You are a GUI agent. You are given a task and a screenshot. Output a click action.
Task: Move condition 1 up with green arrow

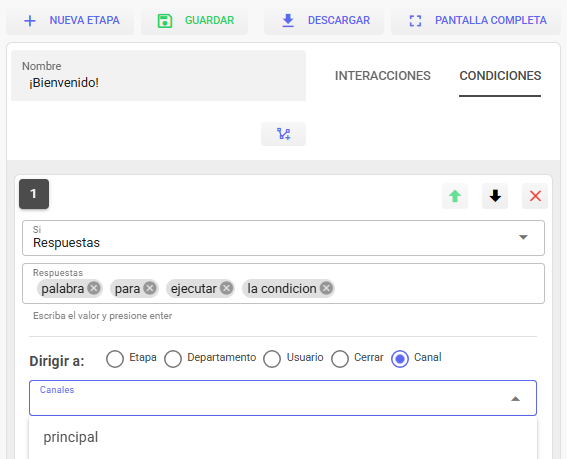coord(455,196)
